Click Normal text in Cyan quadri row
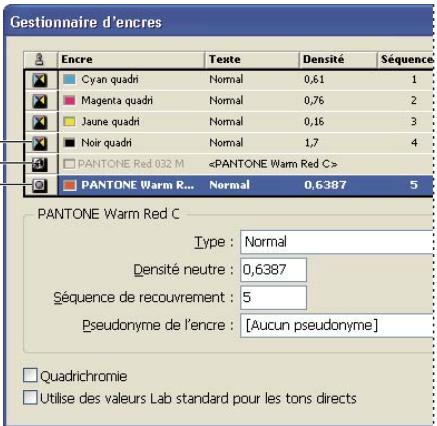 pyautogui.click(x=226, y=80)
